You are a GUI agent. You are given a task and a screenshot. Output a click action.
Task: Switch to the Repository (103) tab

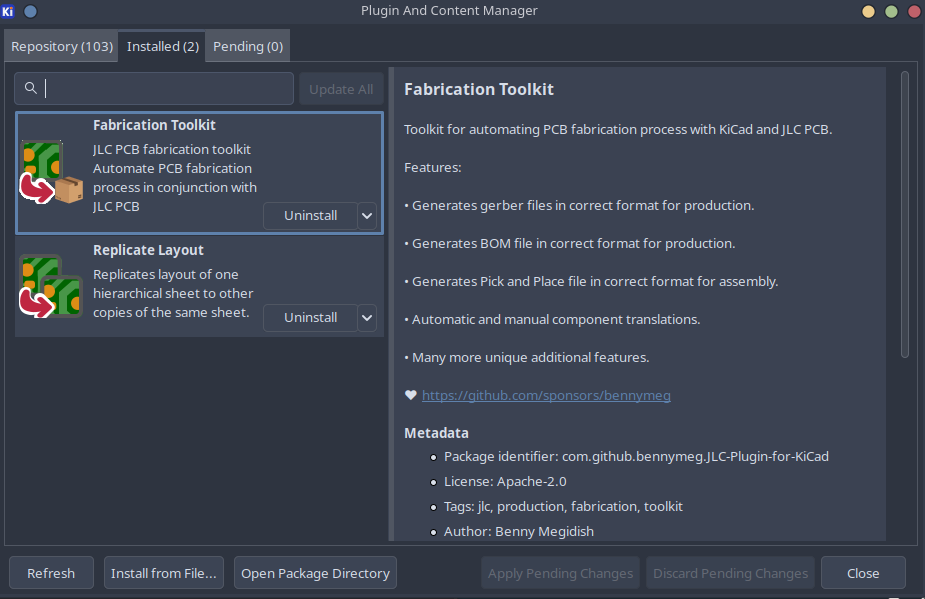coord(62,46)
